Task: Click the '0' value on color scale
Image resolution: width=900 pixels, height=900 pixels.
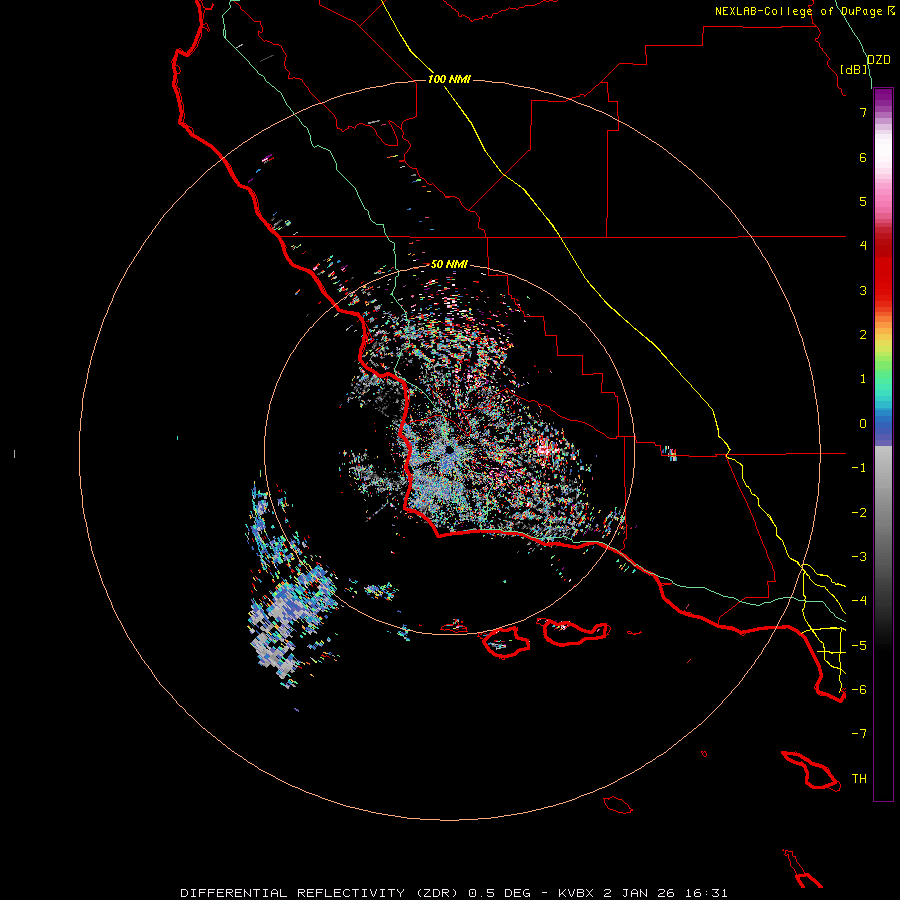Action: (x=863, y=424)
